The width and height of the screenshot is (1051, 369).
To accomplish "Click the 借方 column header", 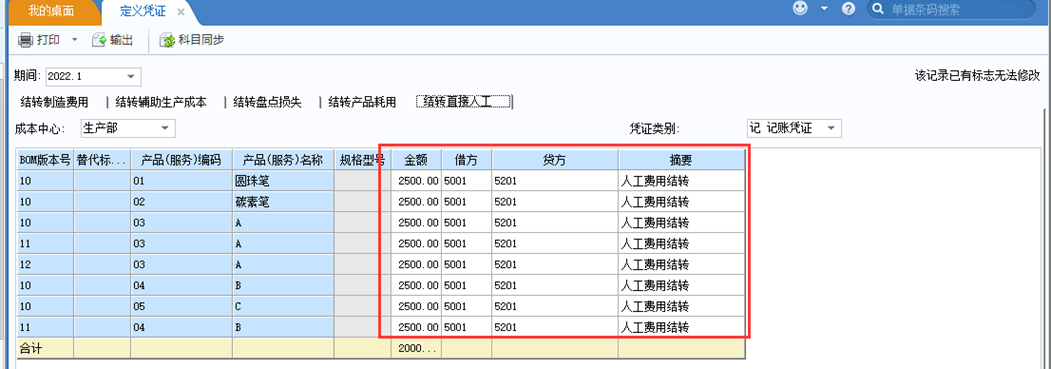I will (x=467, y=159).
